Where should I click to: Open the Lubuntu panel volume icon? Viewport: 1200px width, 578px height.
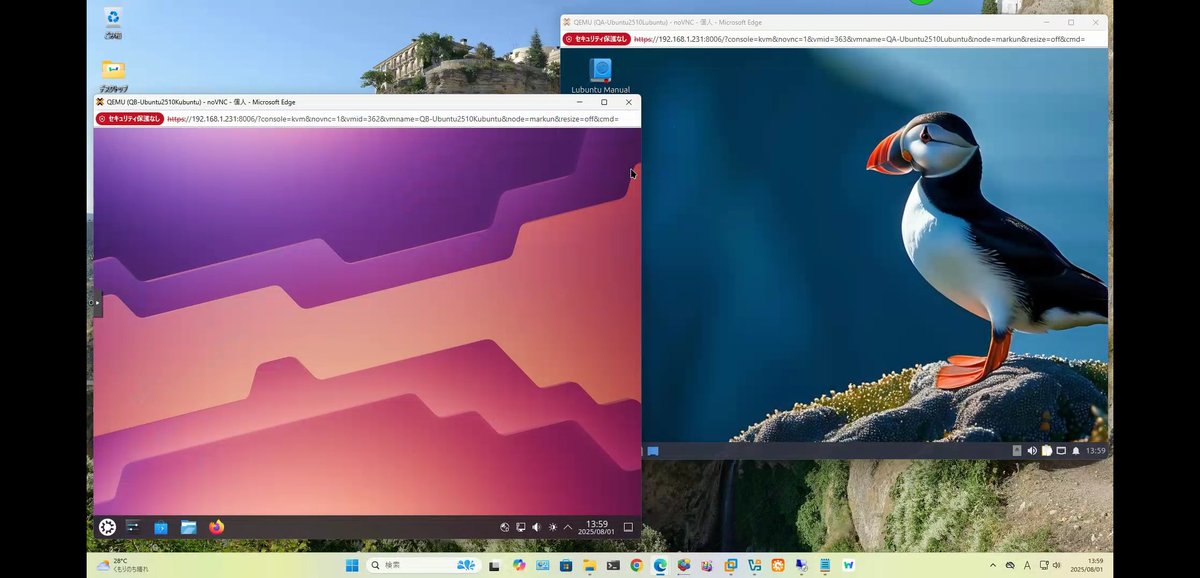click(1032, 451)
